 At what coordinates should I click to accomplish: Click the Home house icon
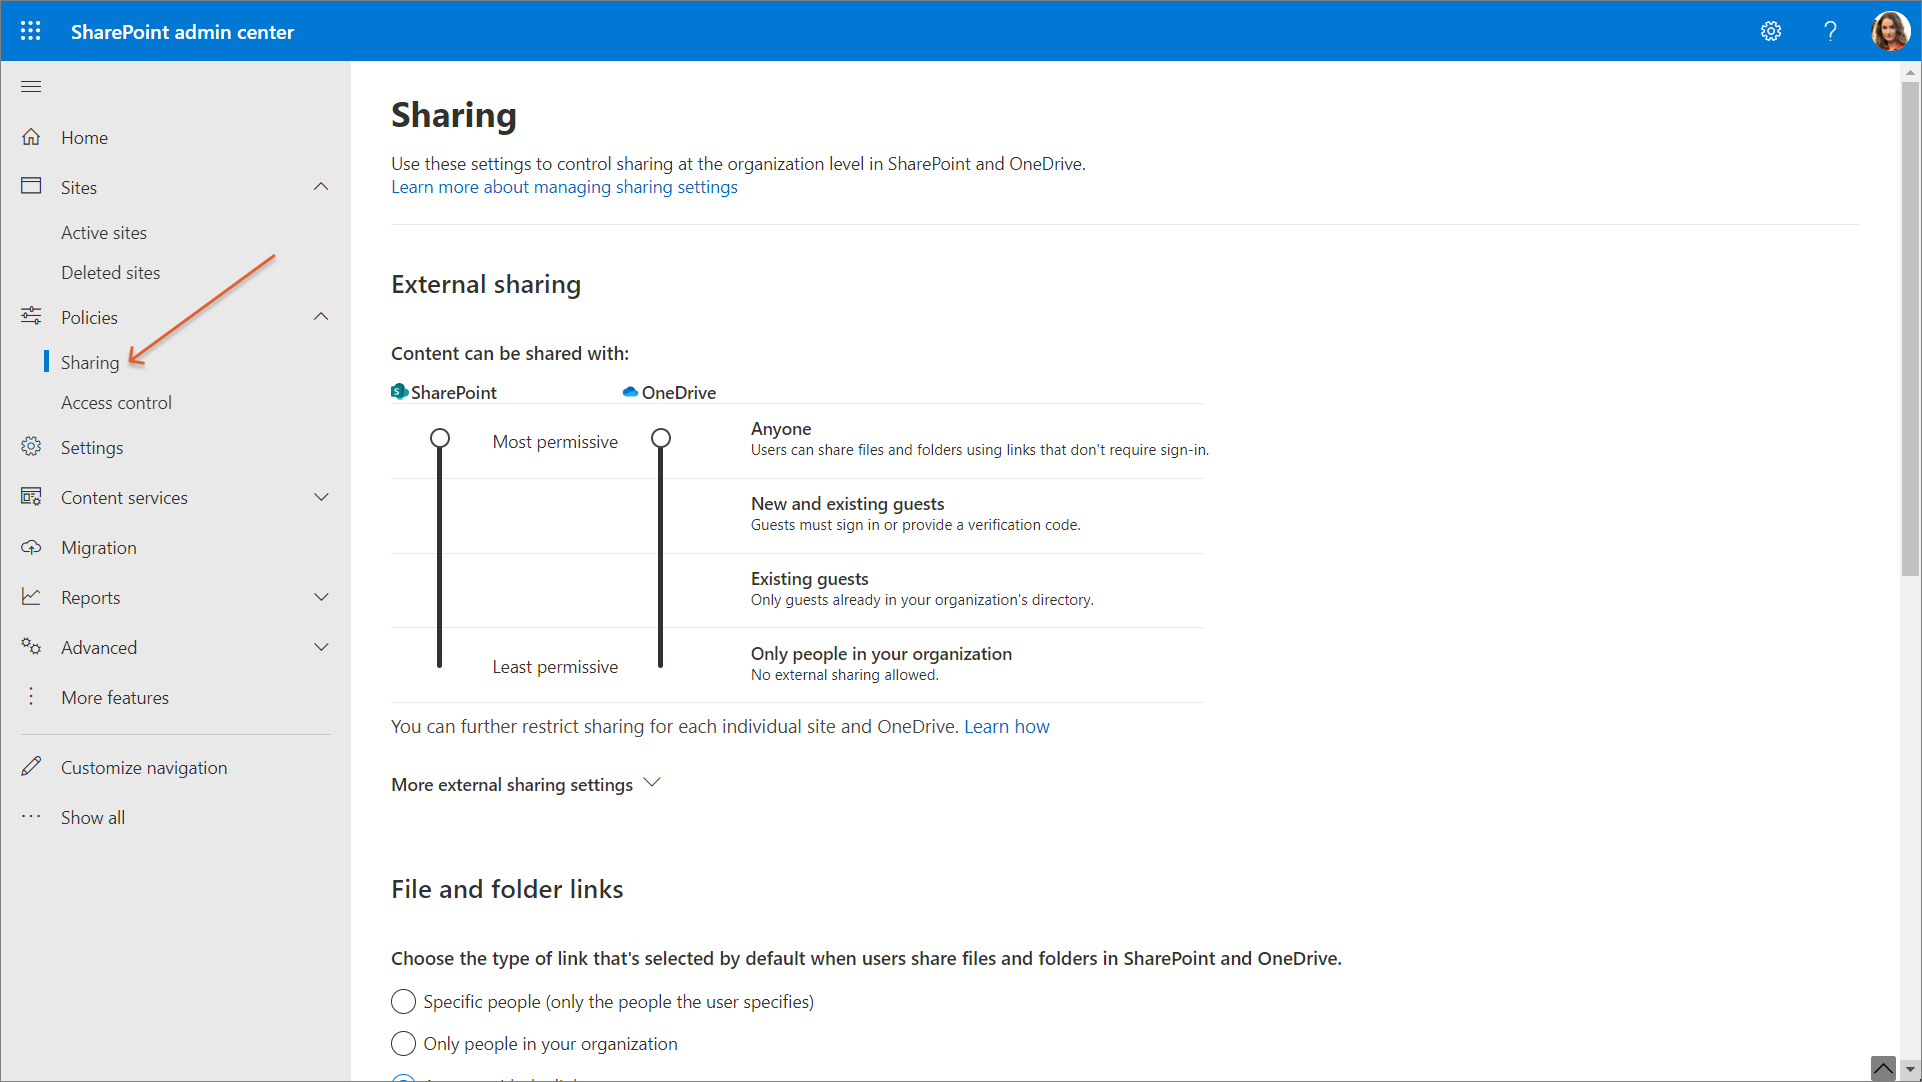31,137
